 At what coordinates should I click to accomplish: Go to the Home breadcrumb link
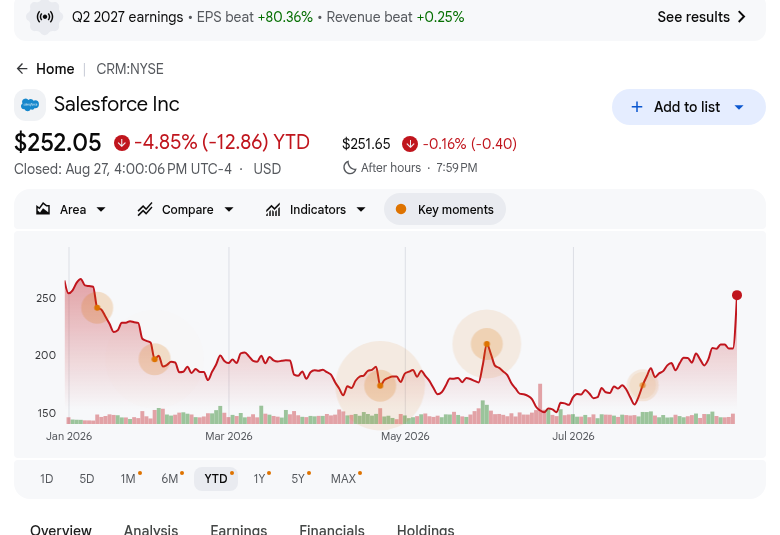[x=55, y=69]
